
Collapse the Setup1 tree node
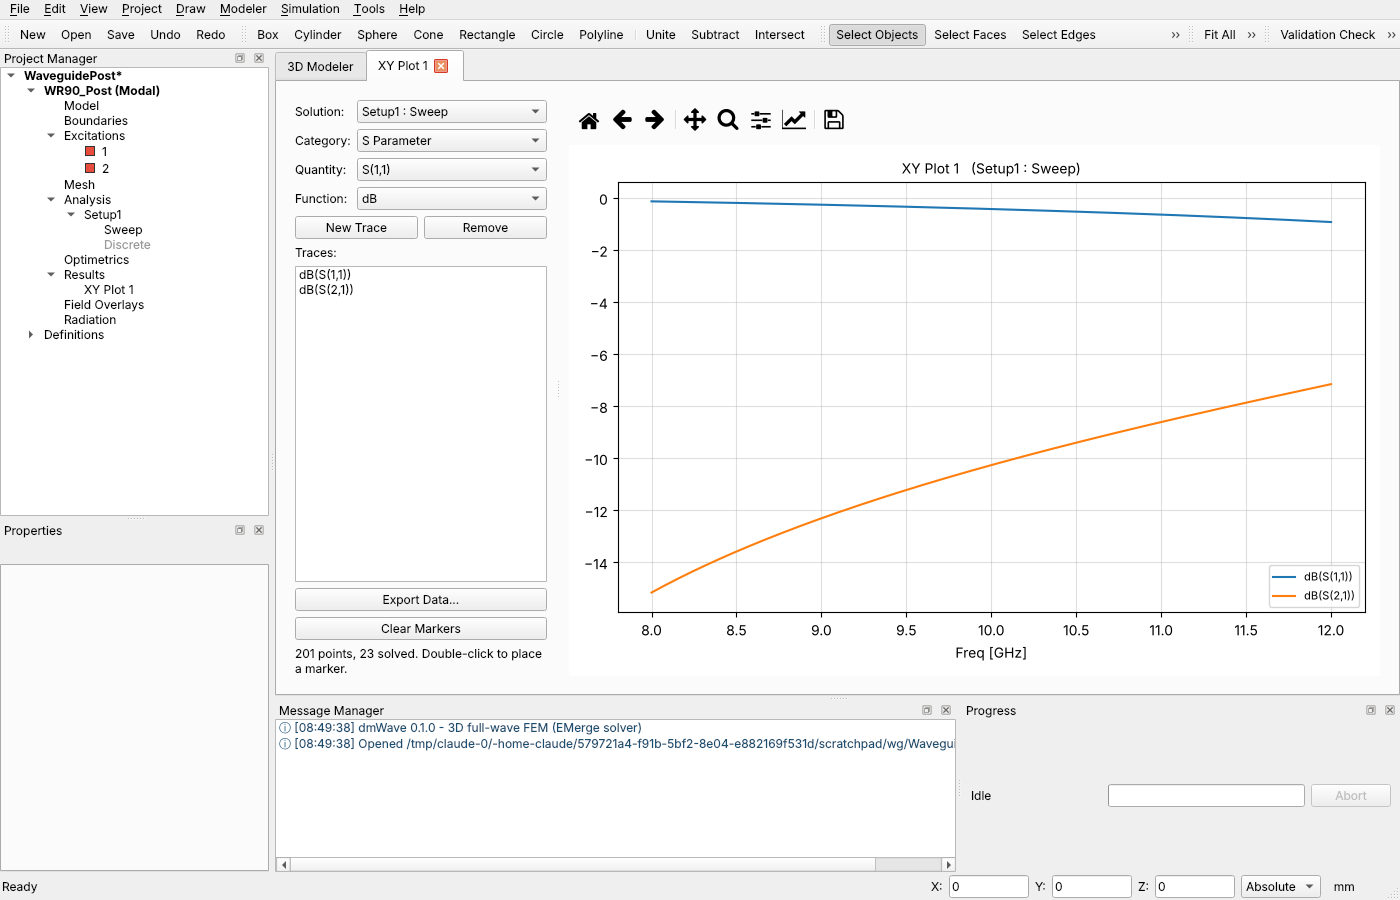(x=71, y=215)
